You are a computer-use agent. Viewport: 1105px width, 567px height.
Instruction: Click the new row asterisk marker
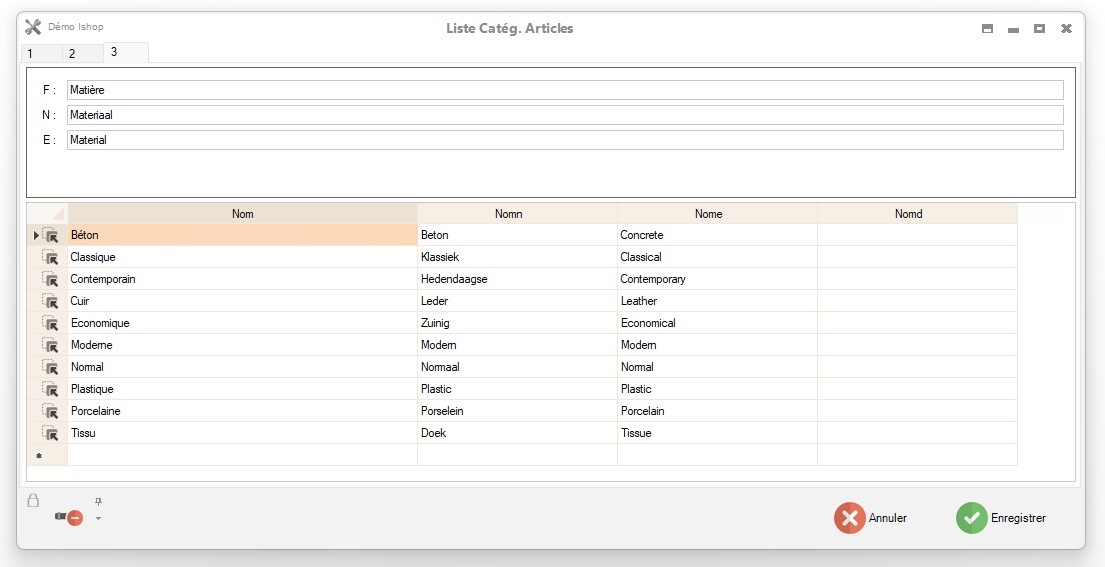pyautogui.click(x=38, y=456)
